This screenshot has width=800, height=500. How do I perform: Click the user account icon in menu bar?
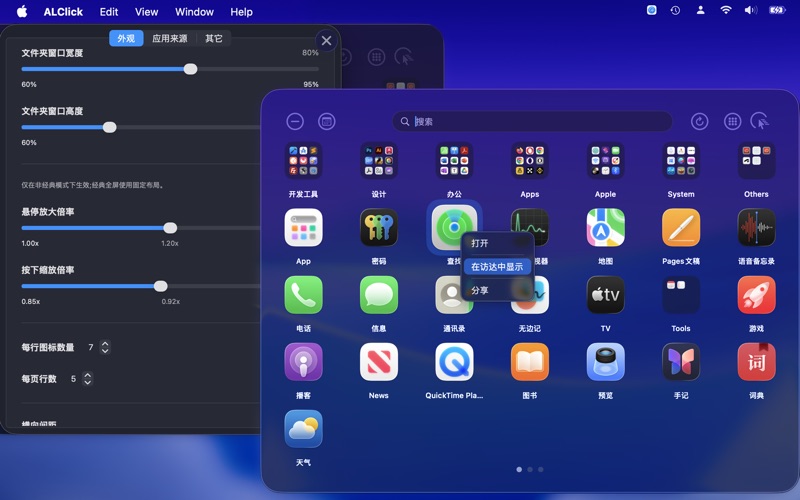click(701, 10)
